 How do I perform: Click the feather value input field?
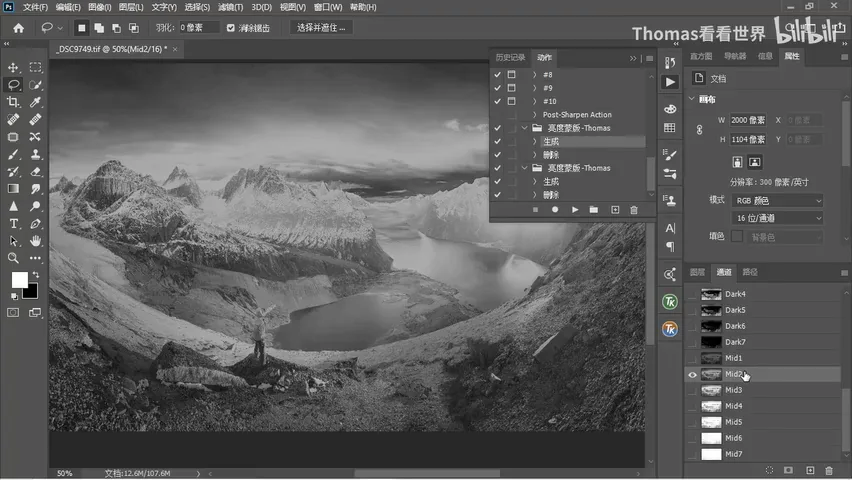[x=199, y=28]
